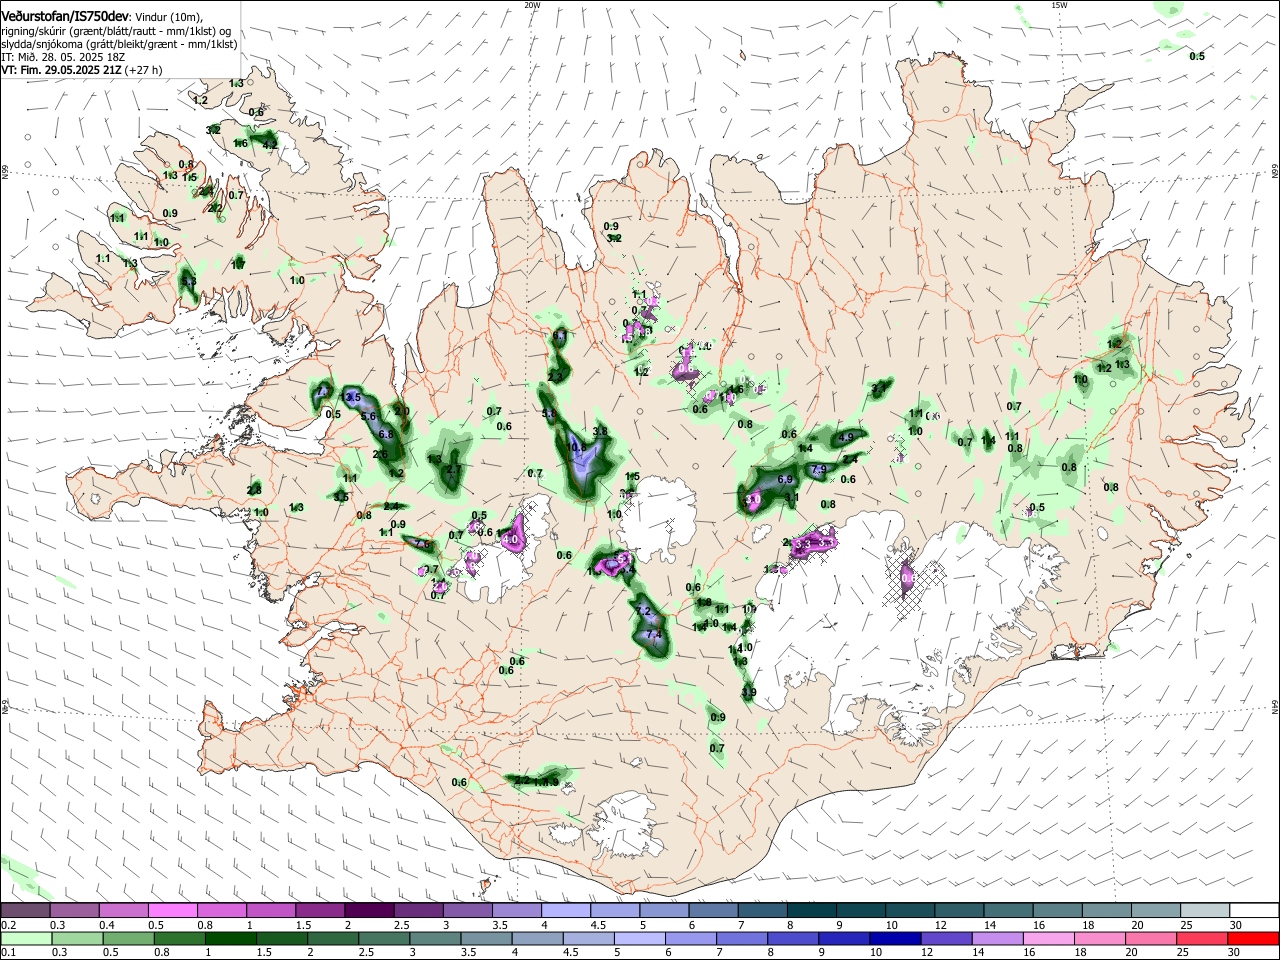Click the 6.9 precipitation value on map
The height and width of the screenshot is (960, 1280).
[x=785, y=479]
